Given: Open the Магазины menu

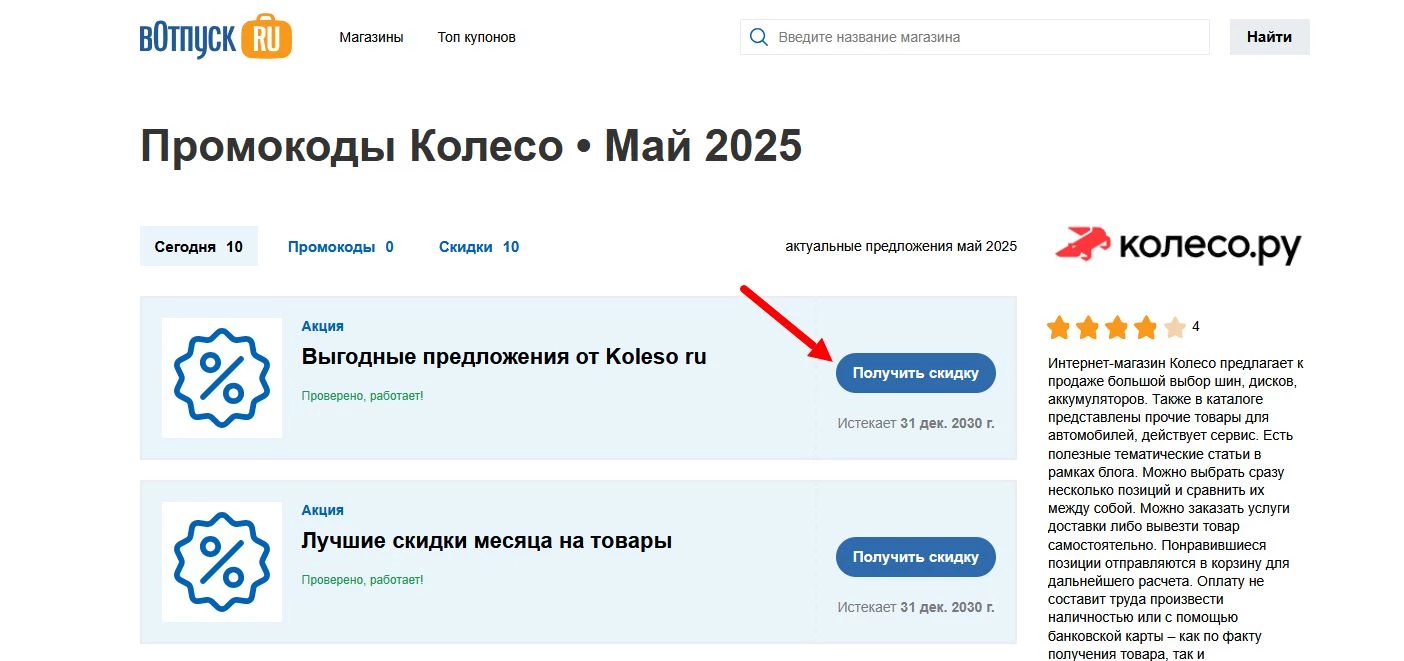Looking at the screenshot, I should pyautogui.click(x=371, y=37).
